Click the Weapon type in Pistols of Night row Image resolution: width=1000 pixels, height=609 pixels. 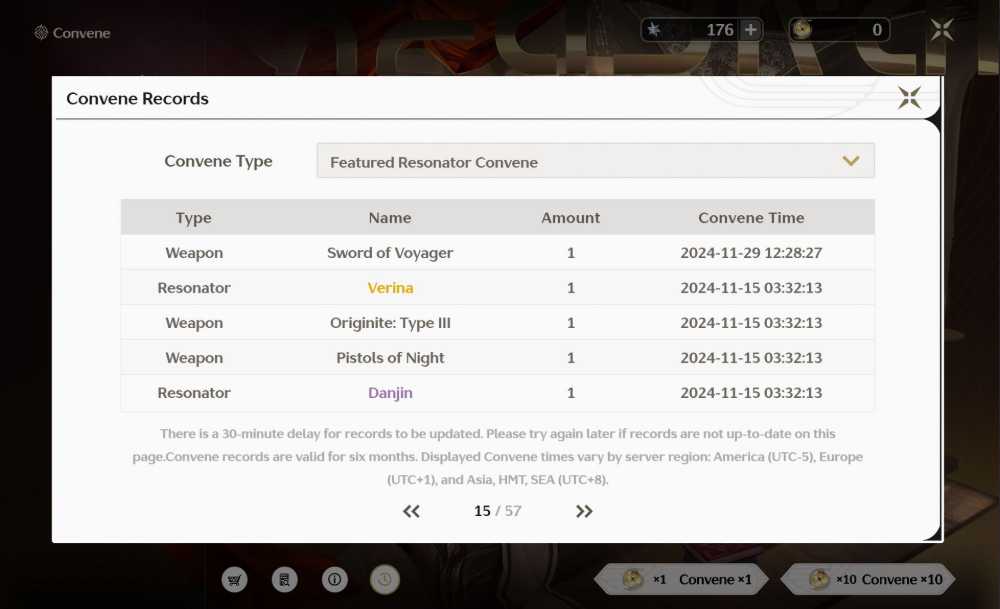click(x=194, y=358)
